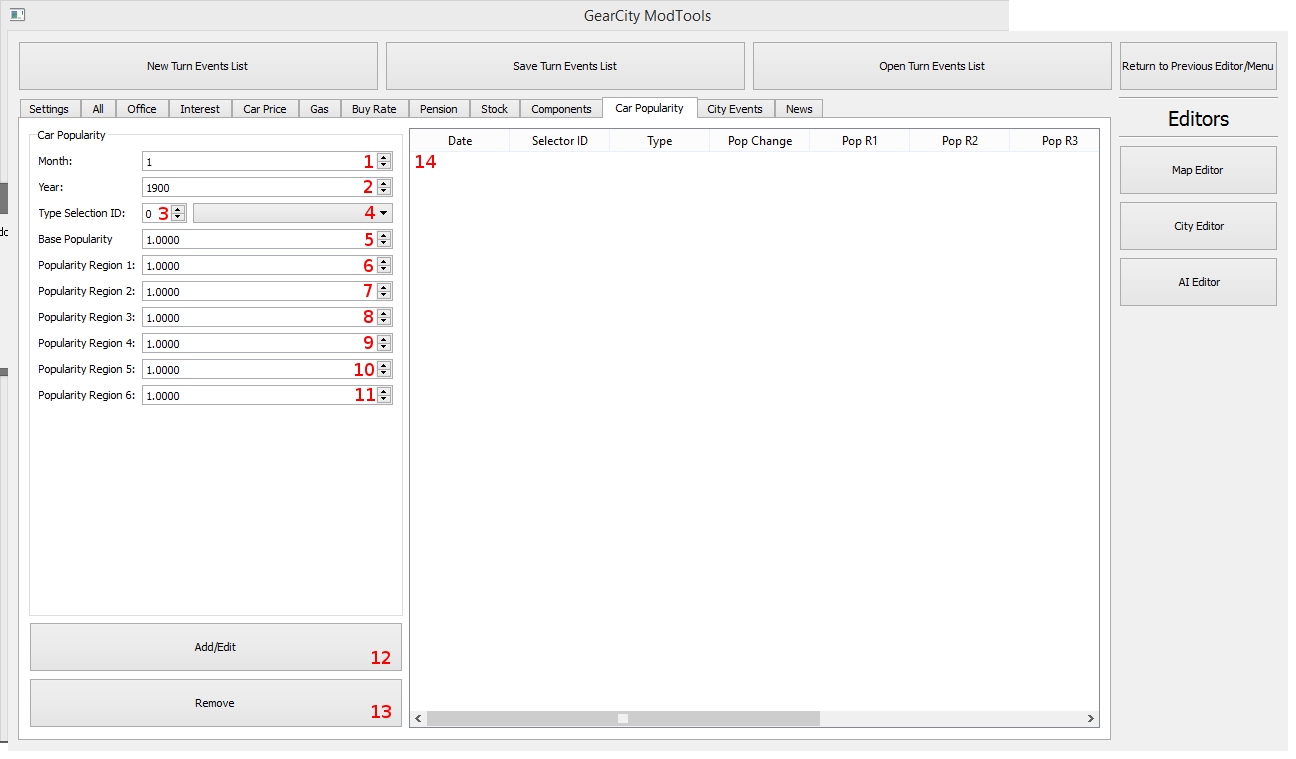Open the Stock tab
The image size is (1296, 759).
(x=494, y=109)
